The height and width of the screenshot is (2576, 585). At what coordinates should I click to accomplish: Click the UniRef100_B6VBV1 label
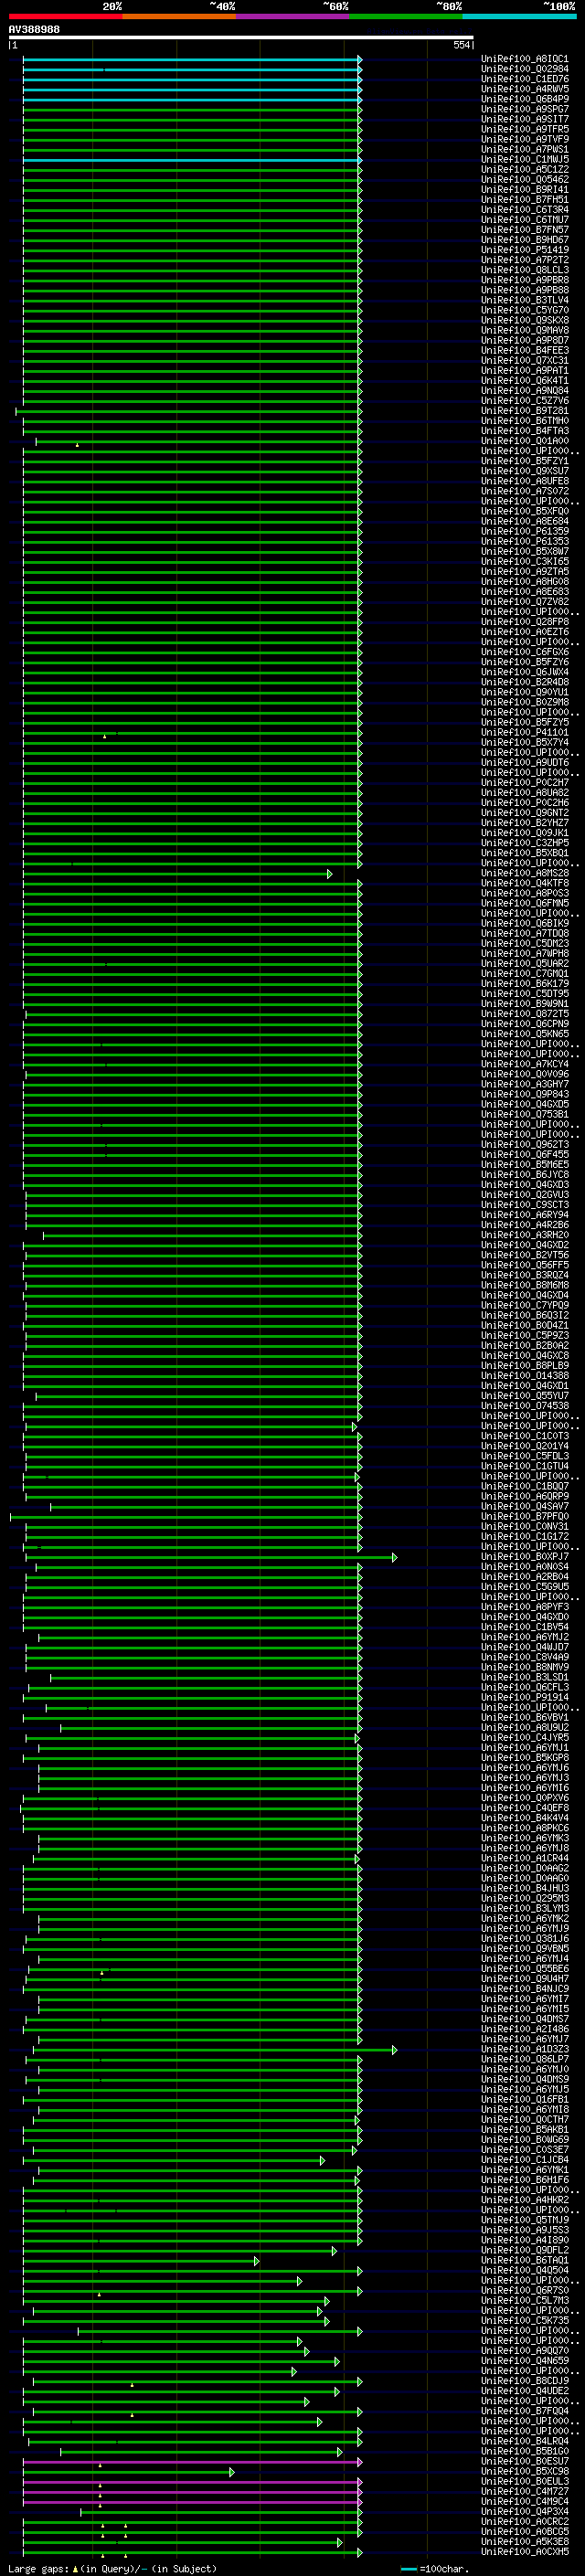click(x=525, y=1717)
